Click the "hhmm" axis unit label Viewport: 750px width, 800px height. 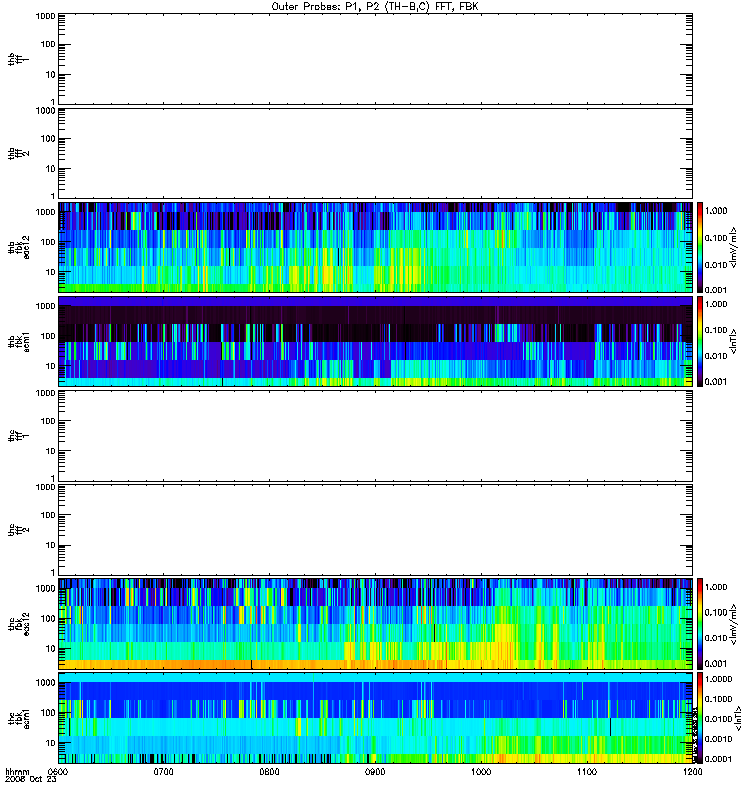[x=17, y=771]
